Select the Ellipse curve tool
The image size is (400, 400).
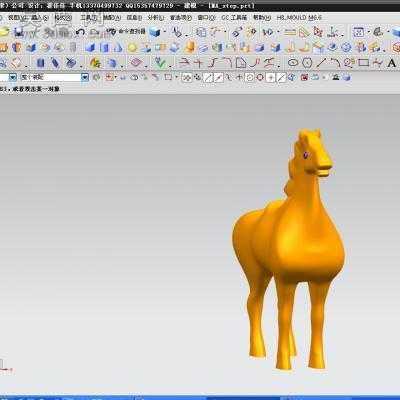(293, 62)
